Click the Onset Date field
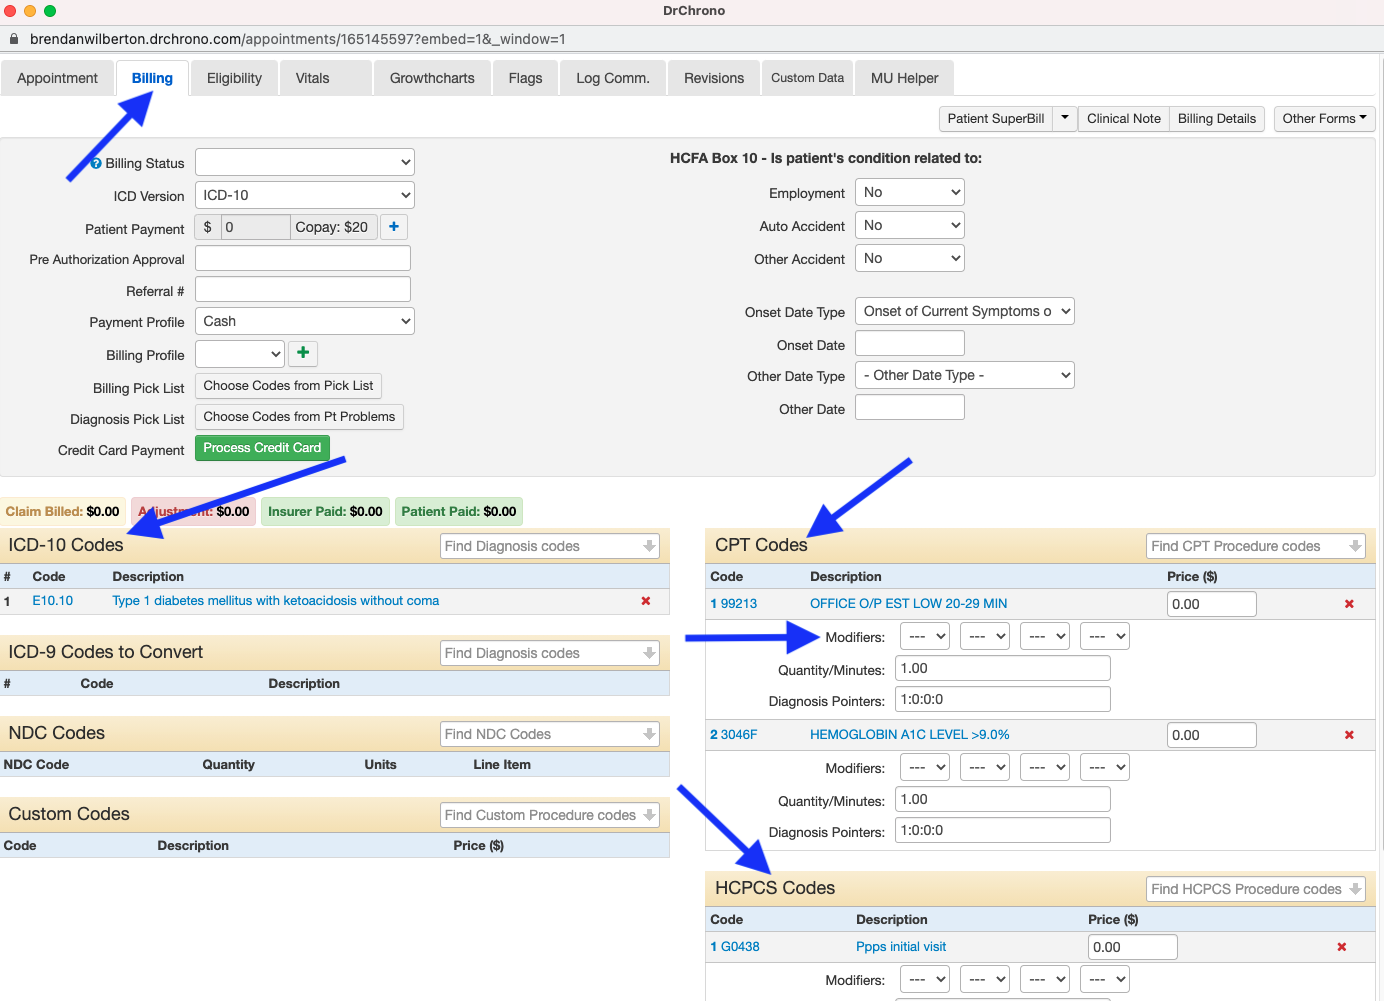1384x1001 pixels. click(910, 343)
